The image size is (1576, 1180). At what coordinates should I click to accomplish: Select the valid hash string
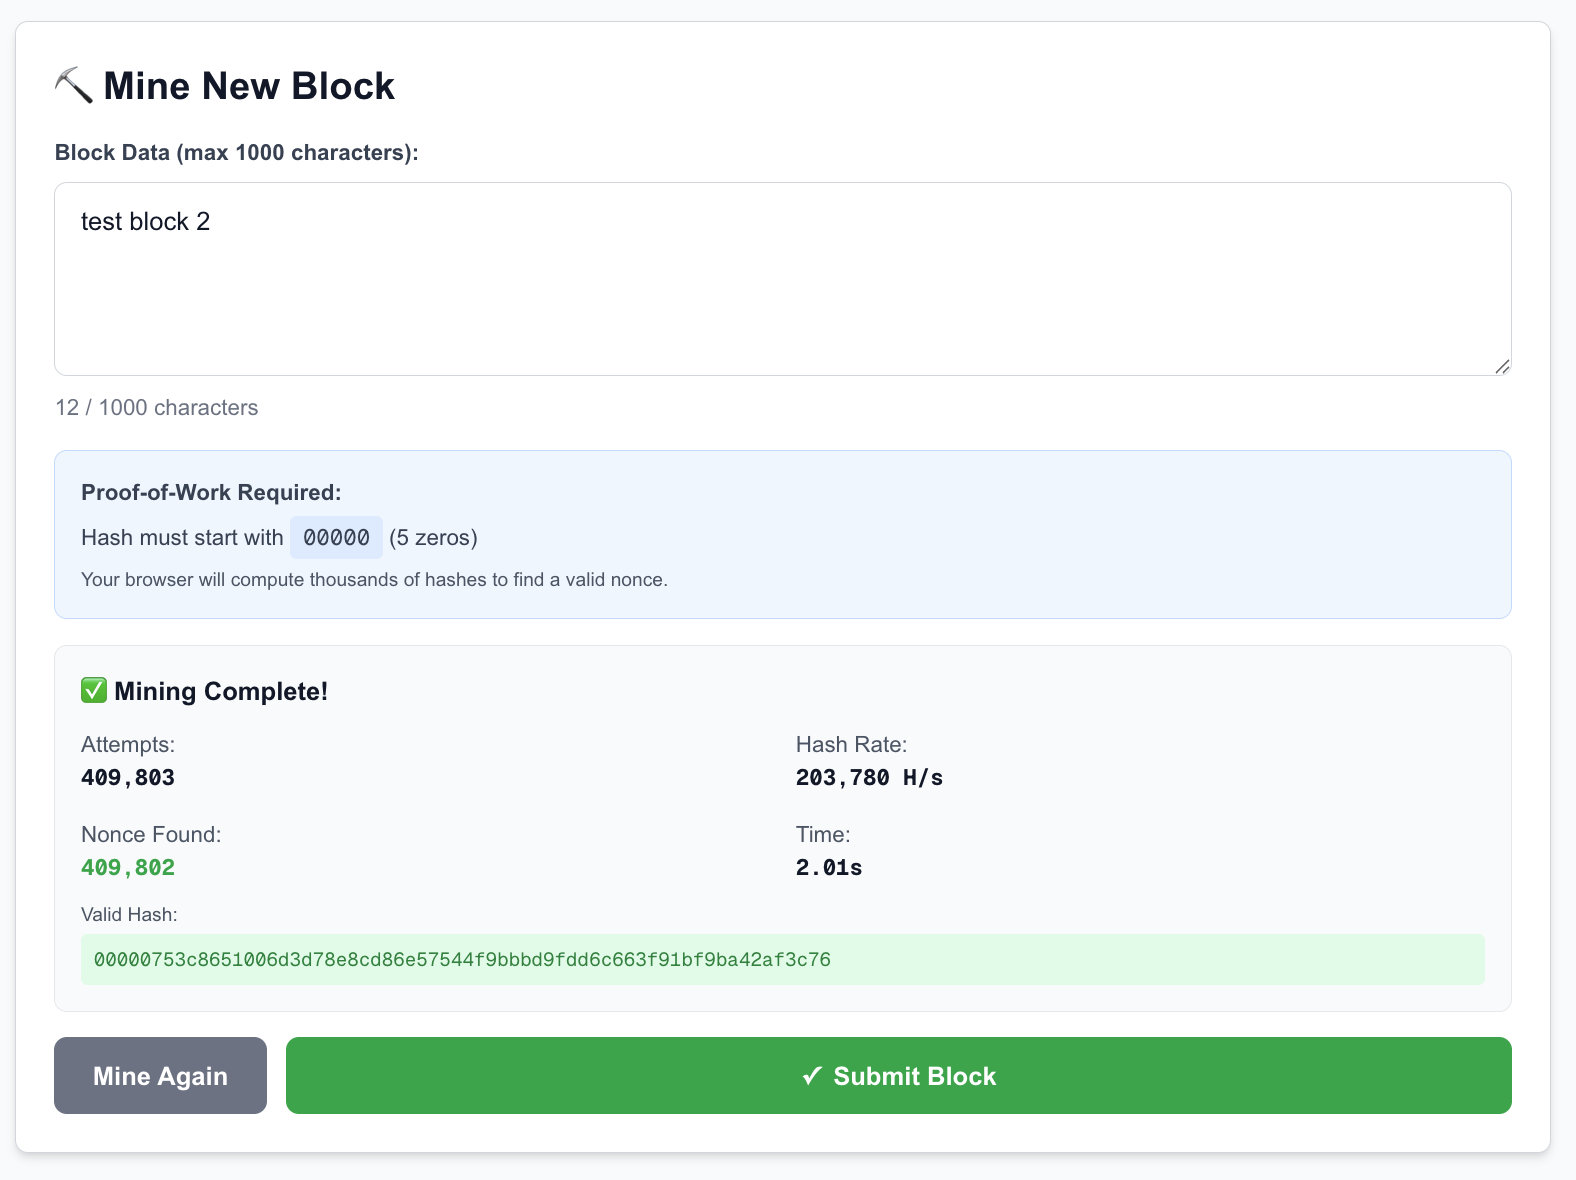[462, 960]
